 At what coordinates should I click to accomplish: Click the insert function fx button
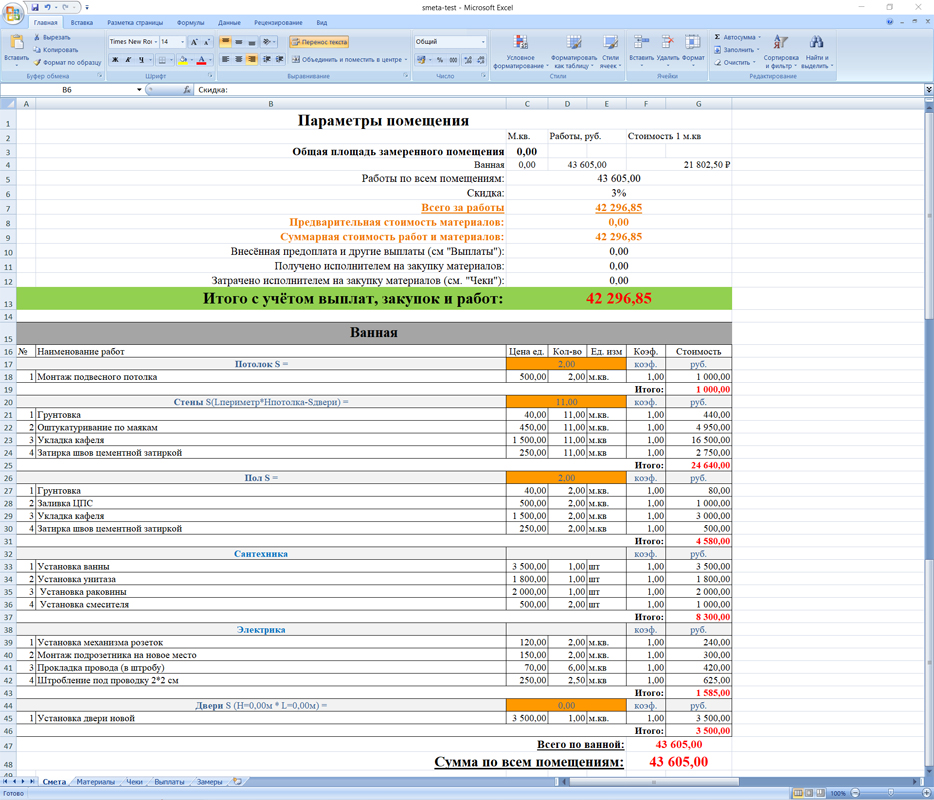[186, 90]
